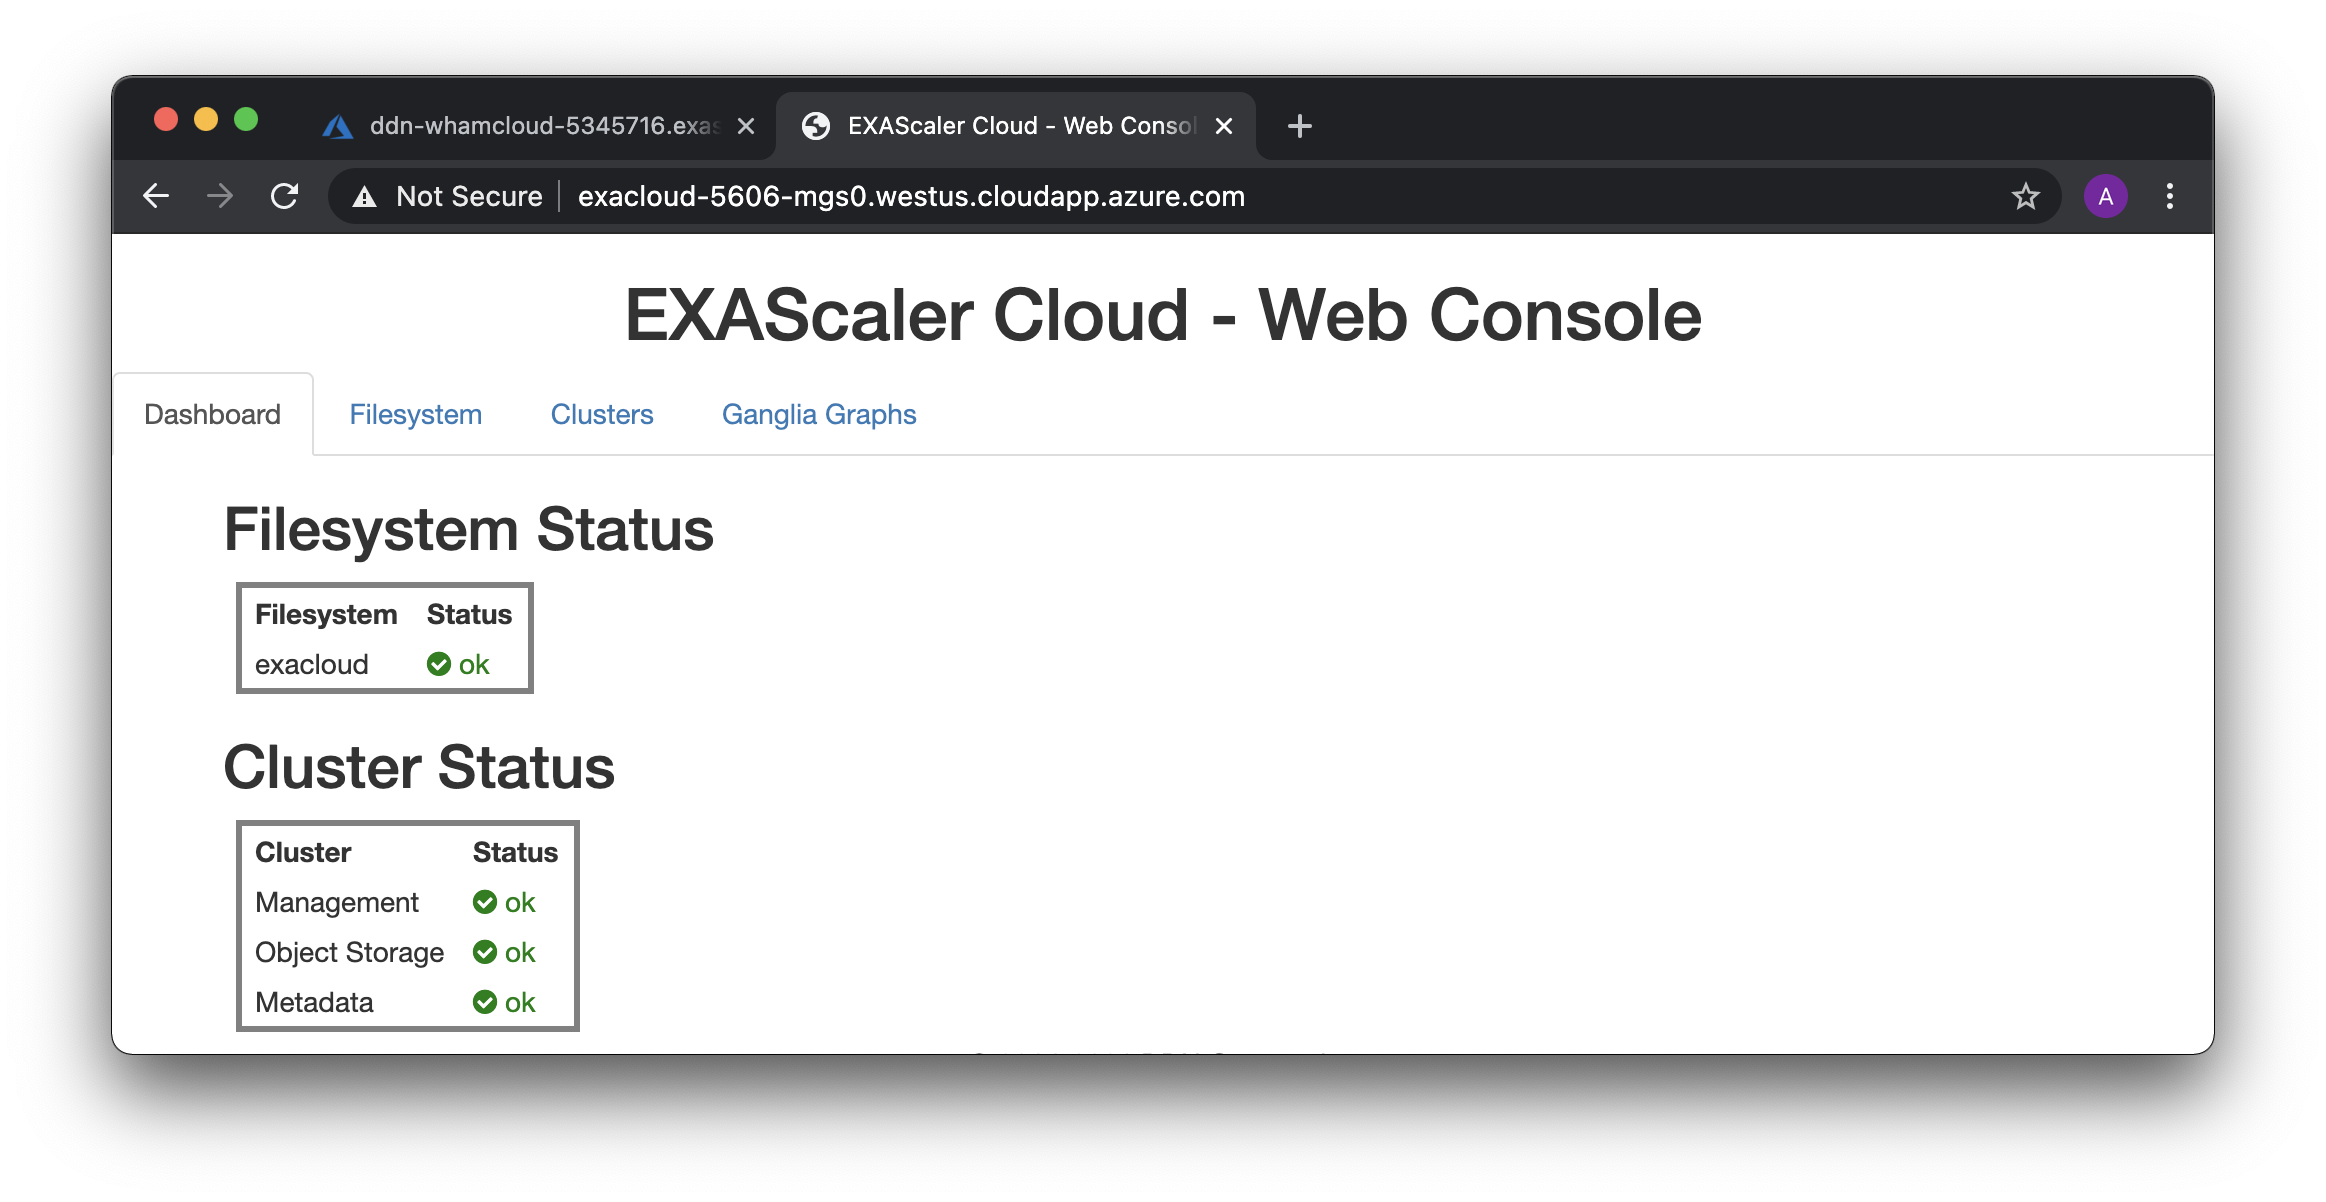The width and height of the screenshot is (2326, 1202).
Task: Click the browser forward arrow
Action: (x=220, y=196)
